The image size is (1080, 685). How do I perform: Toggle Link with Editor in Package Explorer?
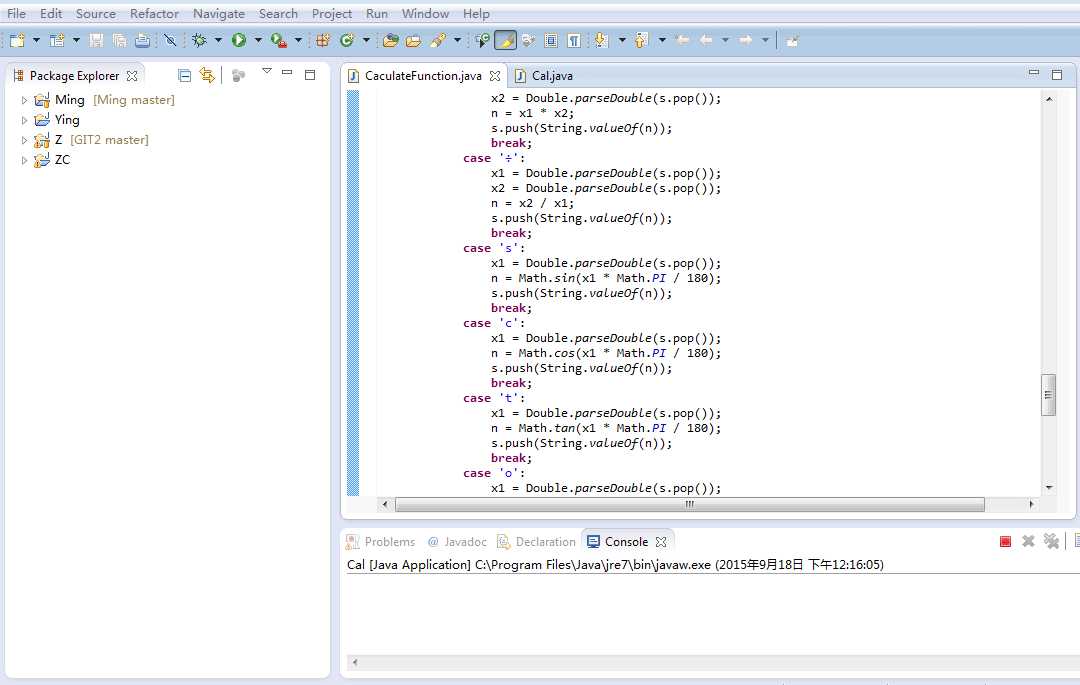(x=207, y=75)
